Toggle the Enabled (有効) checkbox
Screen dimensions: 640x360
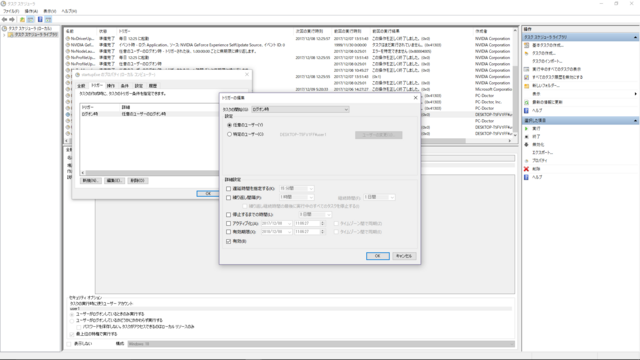coord(229,241)
